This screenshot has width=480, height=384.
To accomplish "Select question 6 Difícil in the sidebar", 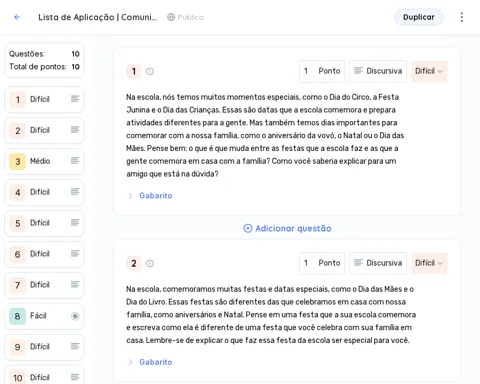I will tap(44, 254).
